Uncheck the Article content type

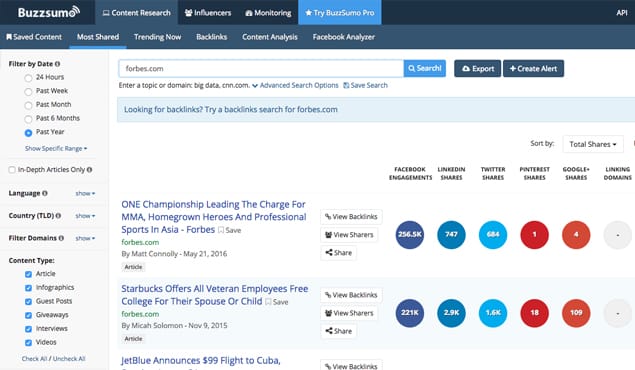coord(28,274)
